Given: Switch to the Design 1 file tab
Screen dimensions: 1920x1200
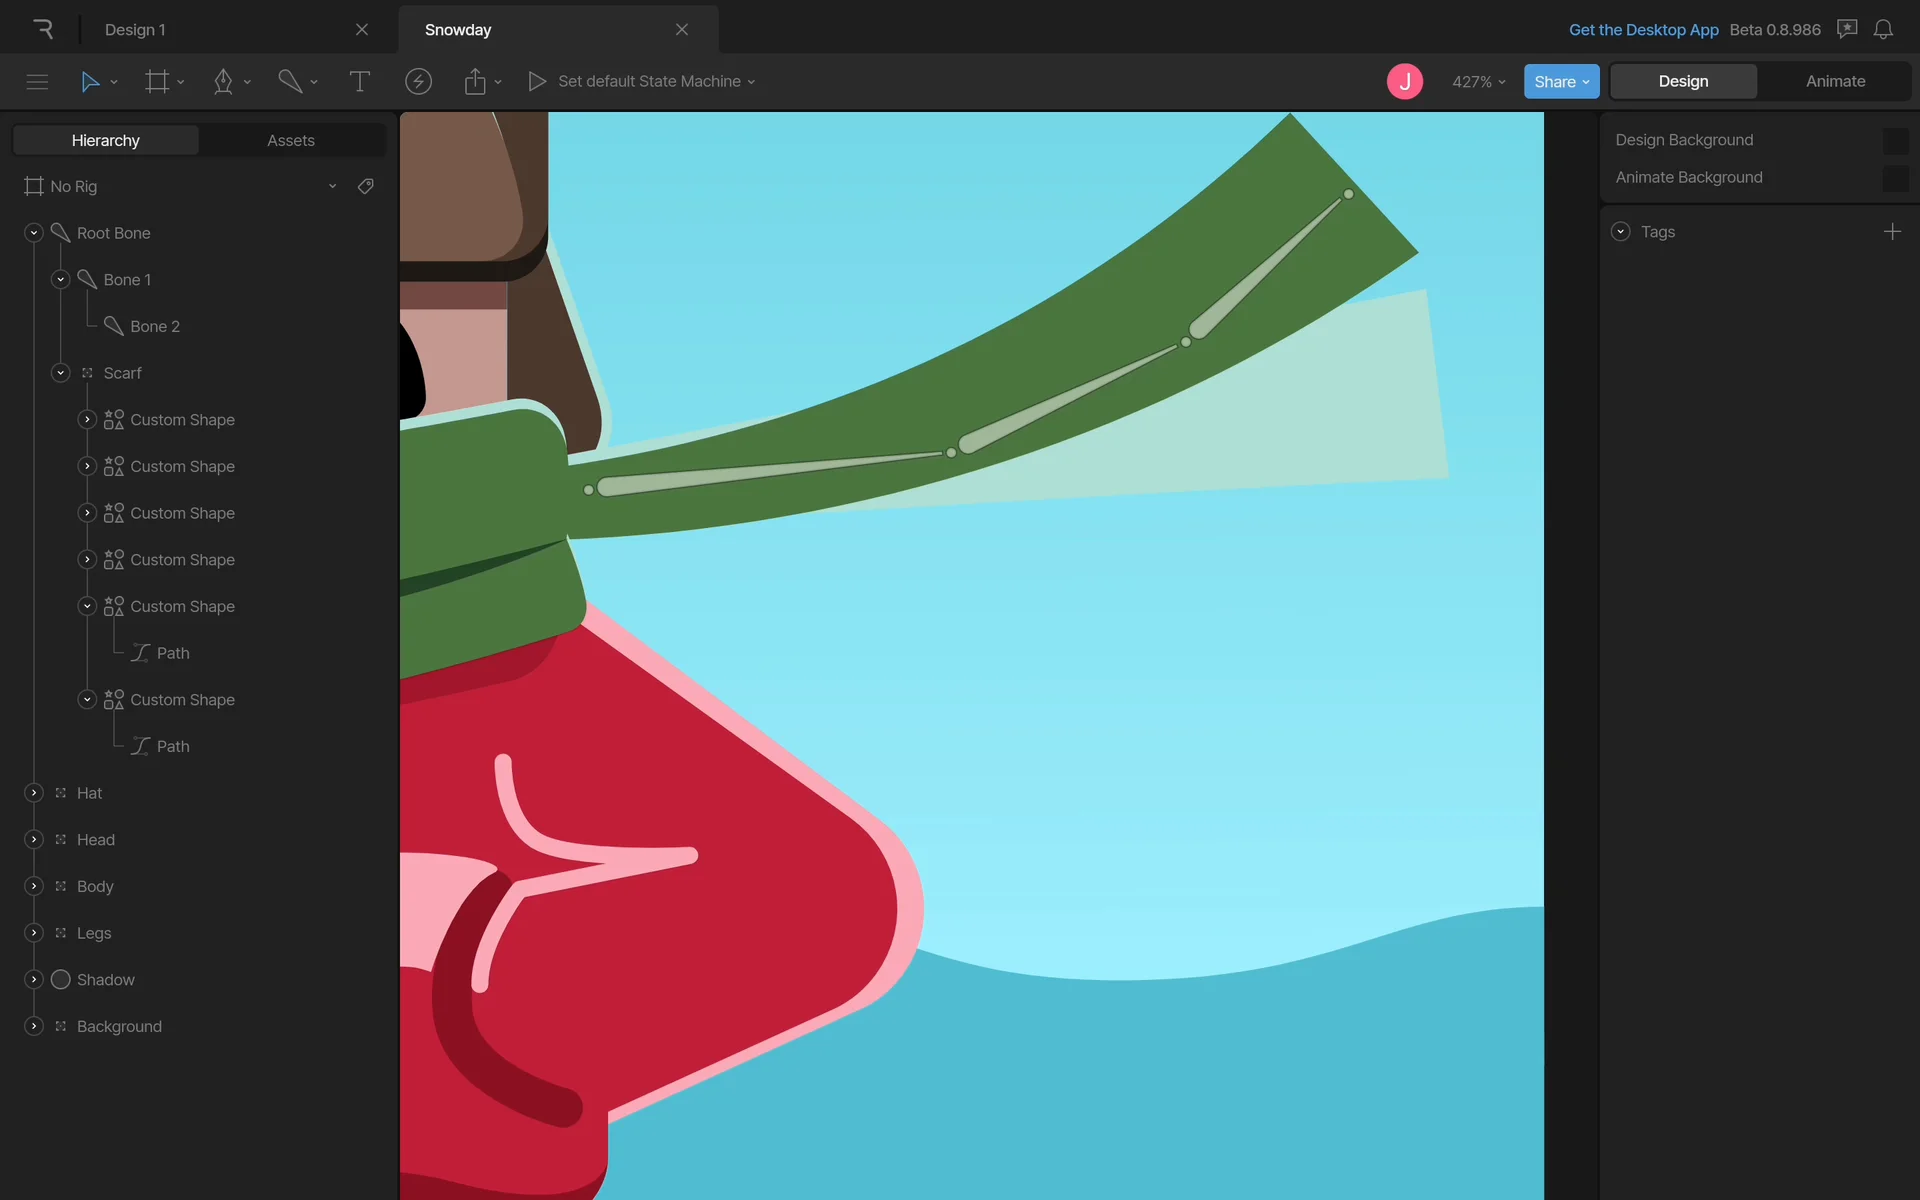Looking at the screenshot, I should [x=135, y=29].
